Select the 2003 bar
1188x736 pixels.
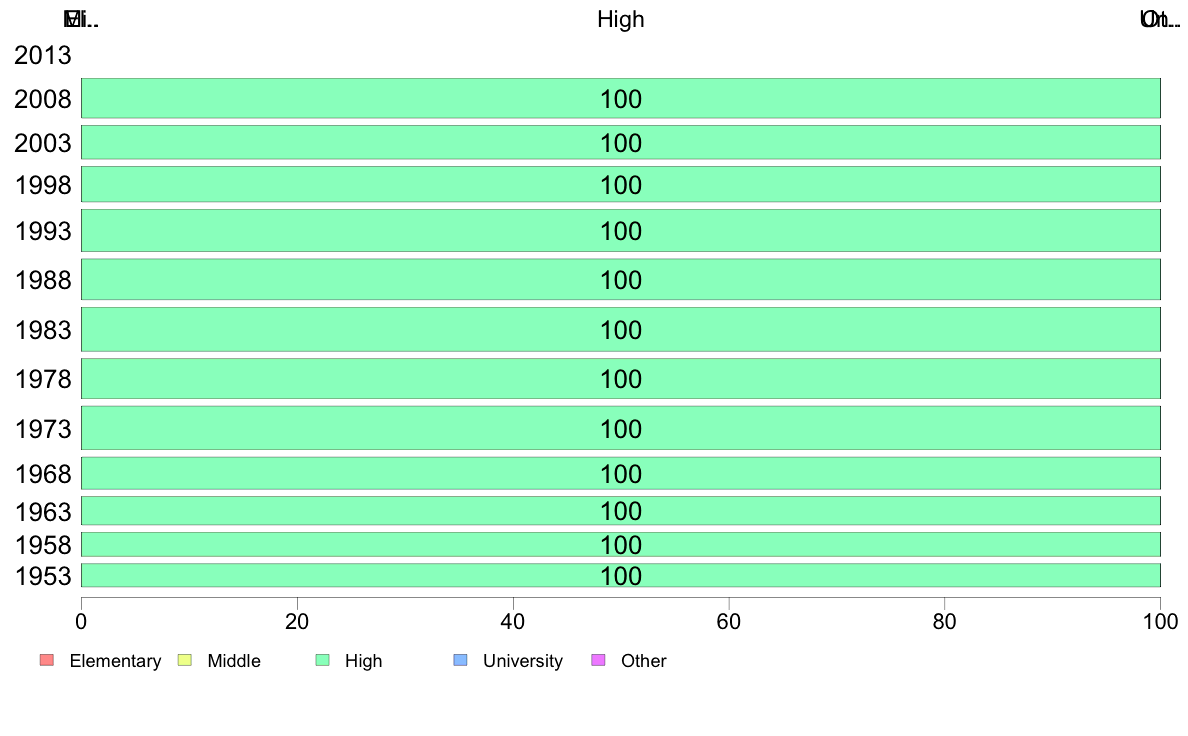(621, 143)
